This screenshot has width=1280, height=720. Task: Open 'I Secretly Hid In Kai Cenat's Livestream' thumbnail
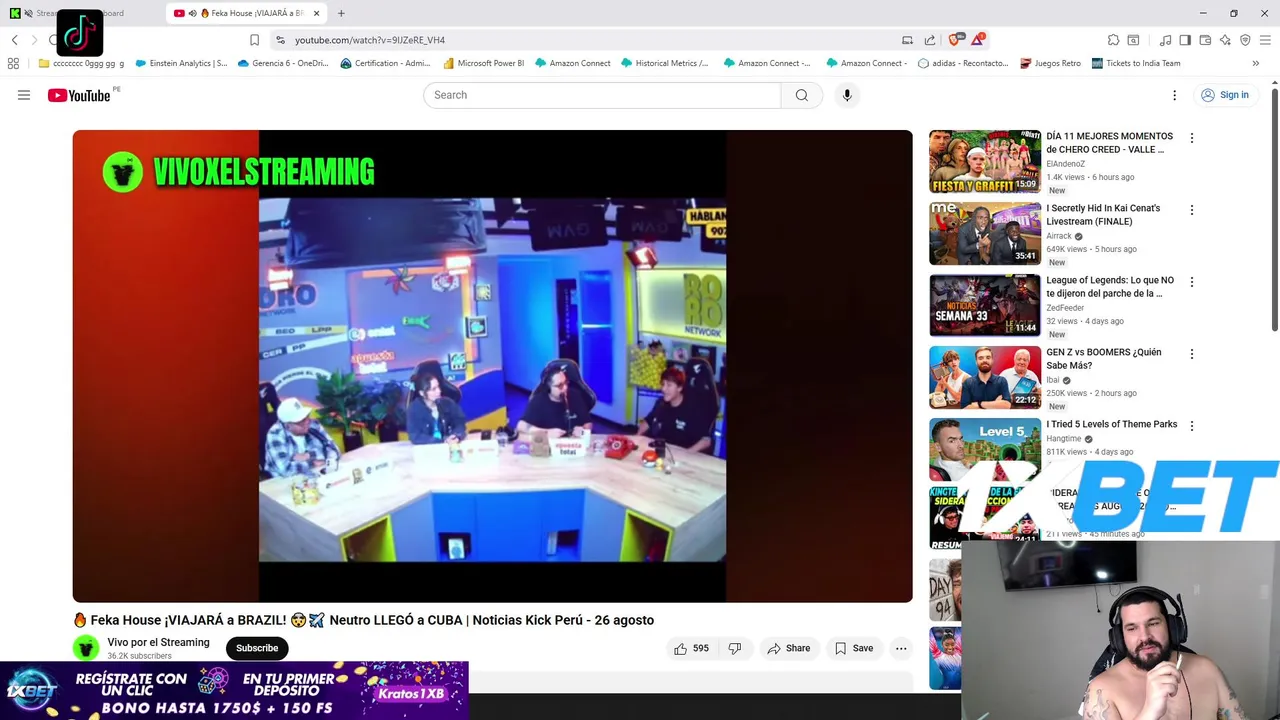pos(985,233)
